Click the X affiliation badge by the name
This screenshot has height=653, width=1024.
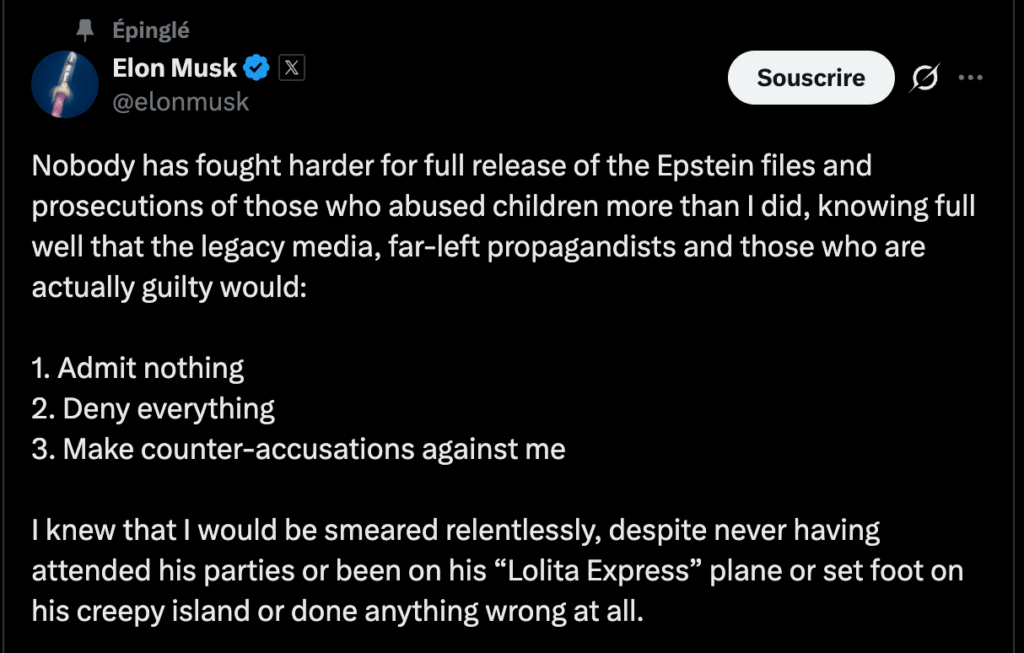click(290, 67)
